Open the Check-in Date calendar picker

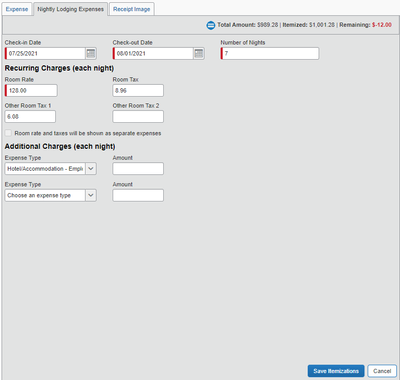91,53
